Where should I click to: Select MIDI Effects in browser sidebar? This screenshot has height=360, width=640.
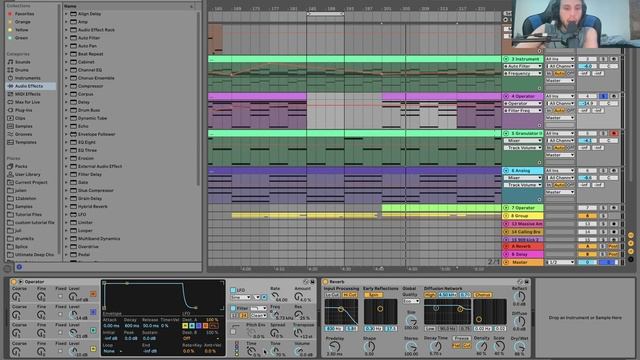pyautogui.click(x=27, y=94)
